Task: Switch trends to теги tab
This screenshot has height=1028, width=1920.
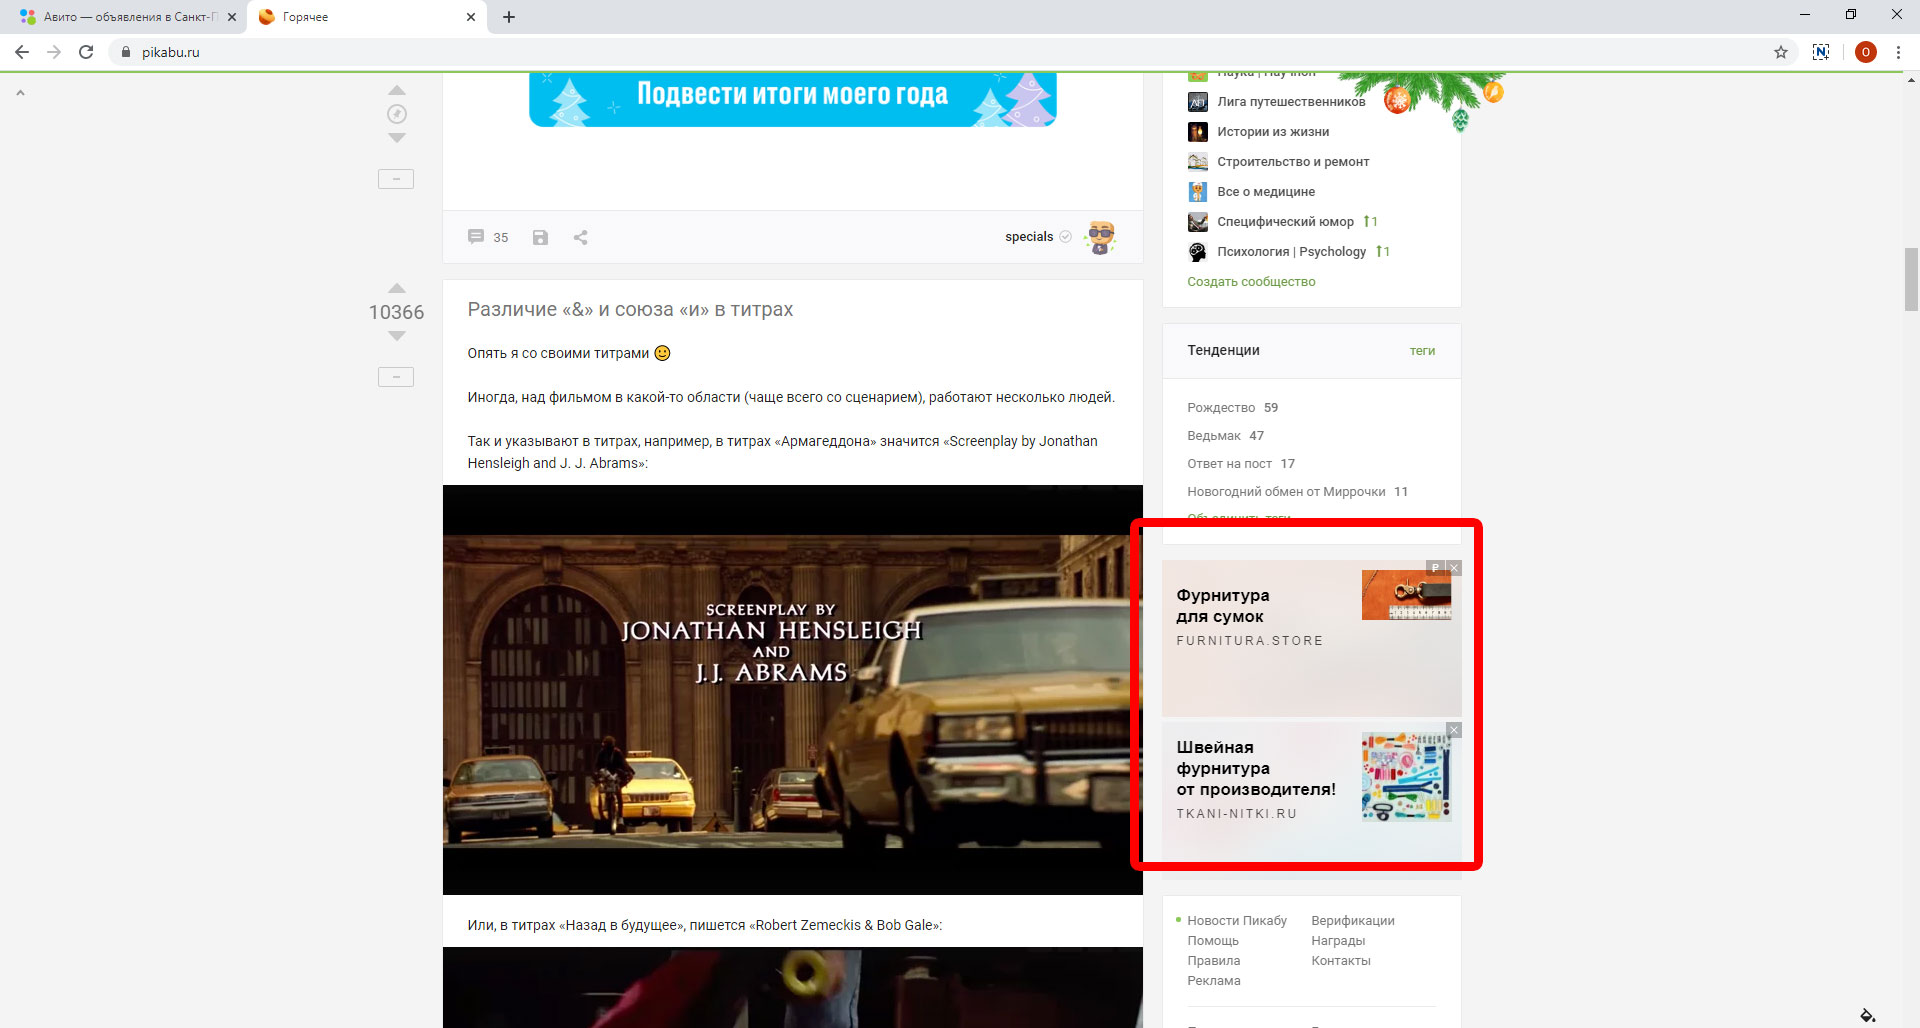Action: [x=1422, y=351]
